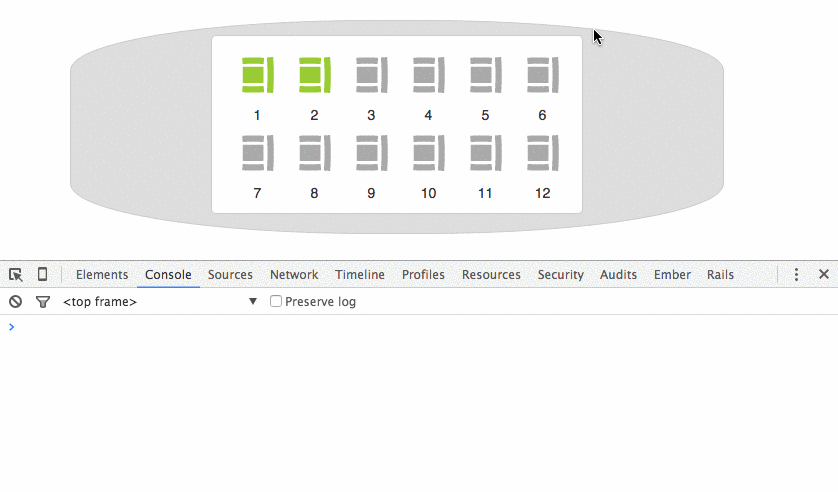Clear the console log icon
The width and height of the screenshot is (838, 492).
point(16,301)
